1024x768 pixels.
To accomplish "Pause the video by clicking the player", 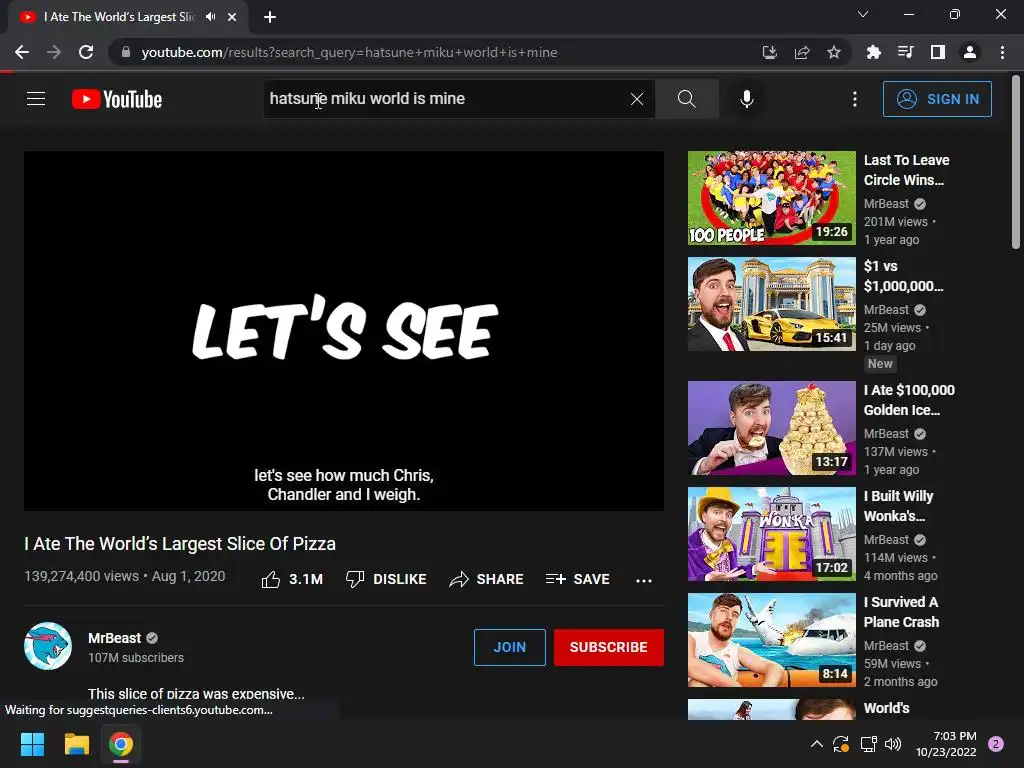I will (x=344, y=331).
